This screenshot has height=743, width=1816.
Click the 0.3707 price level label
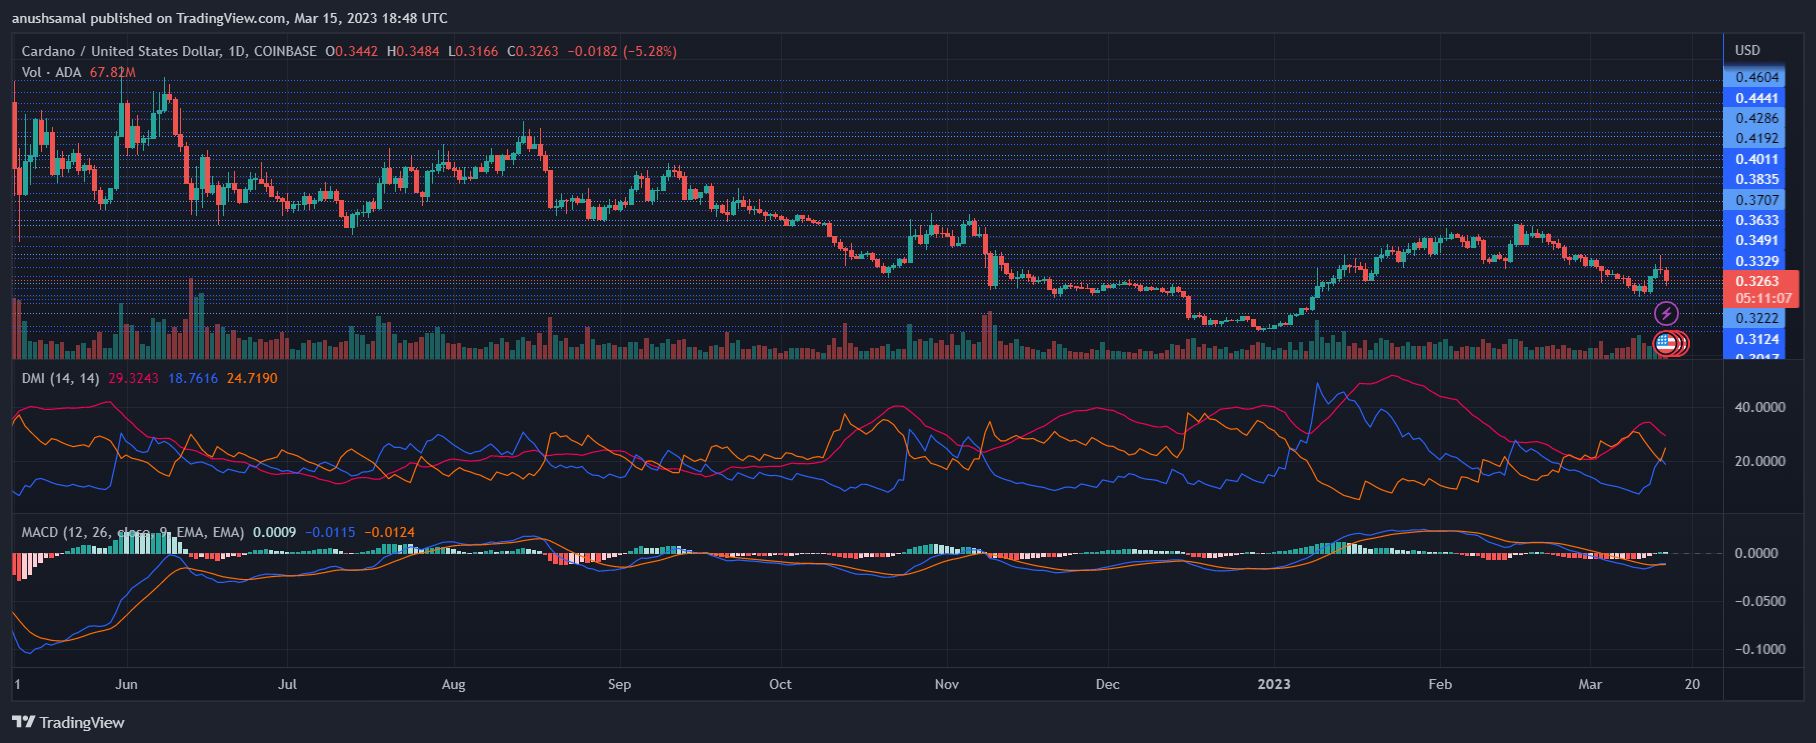coord(1757,200)
